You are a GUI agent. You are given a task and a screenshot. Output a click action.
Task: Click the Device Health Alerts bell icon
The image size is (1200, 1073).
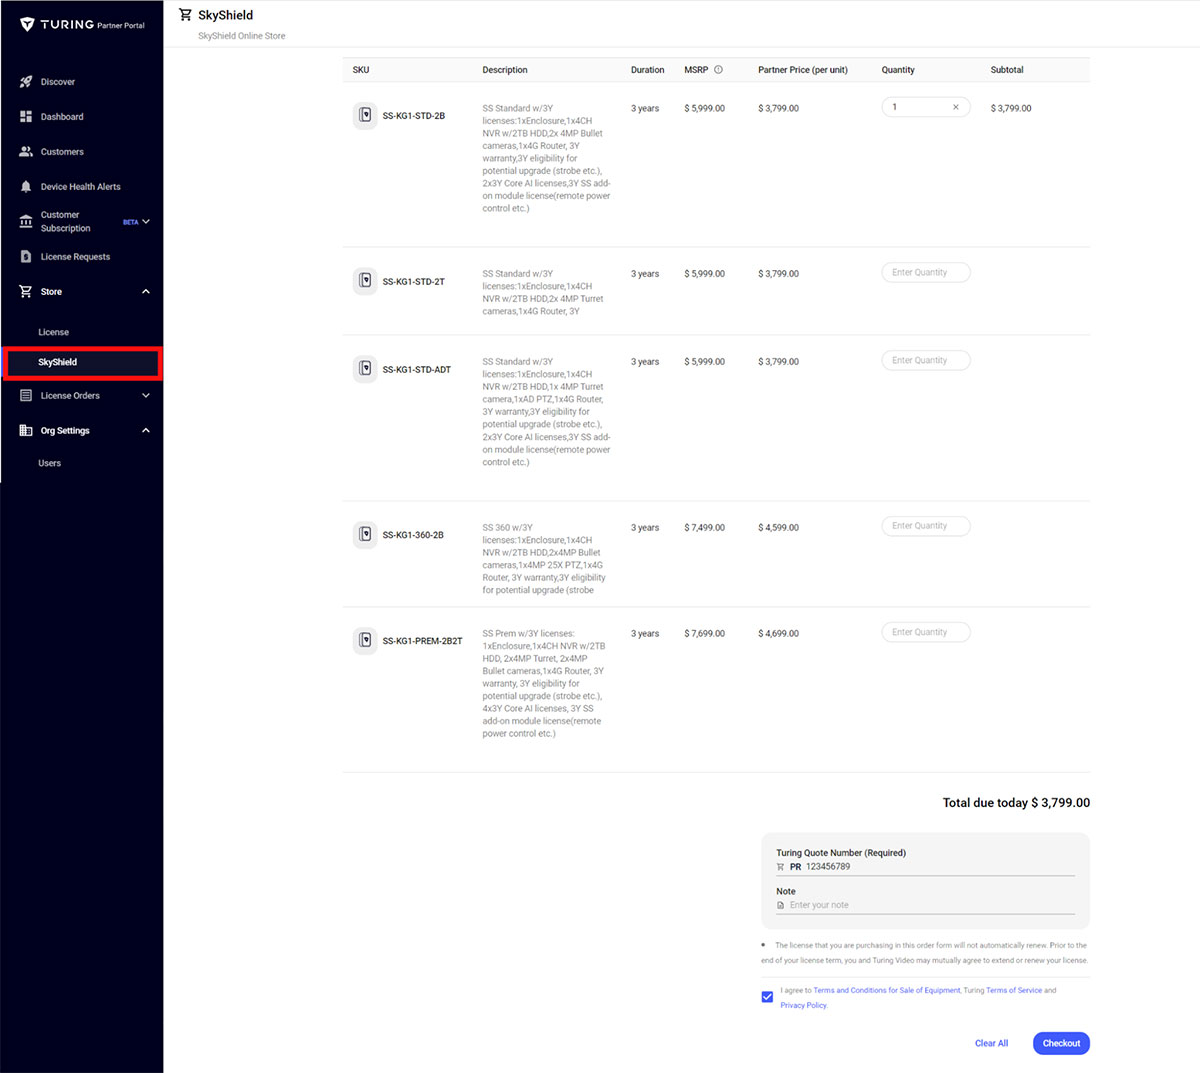tap(26, 187)
